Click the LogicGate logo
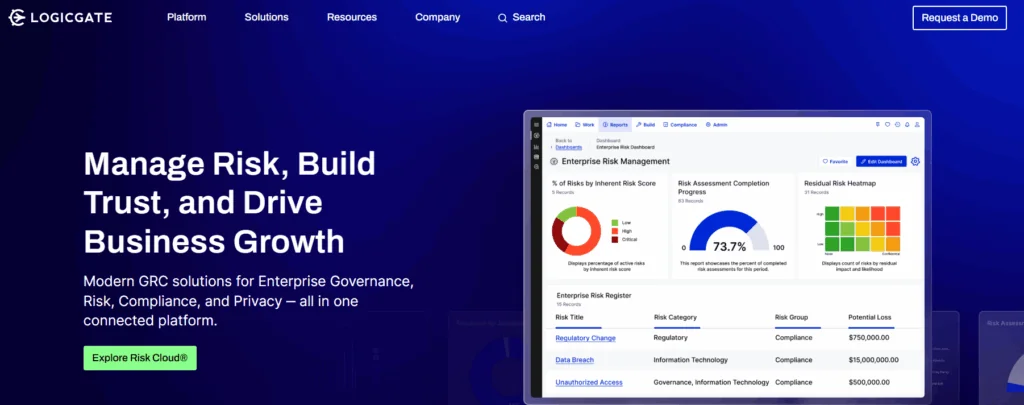 pos(60,17)
